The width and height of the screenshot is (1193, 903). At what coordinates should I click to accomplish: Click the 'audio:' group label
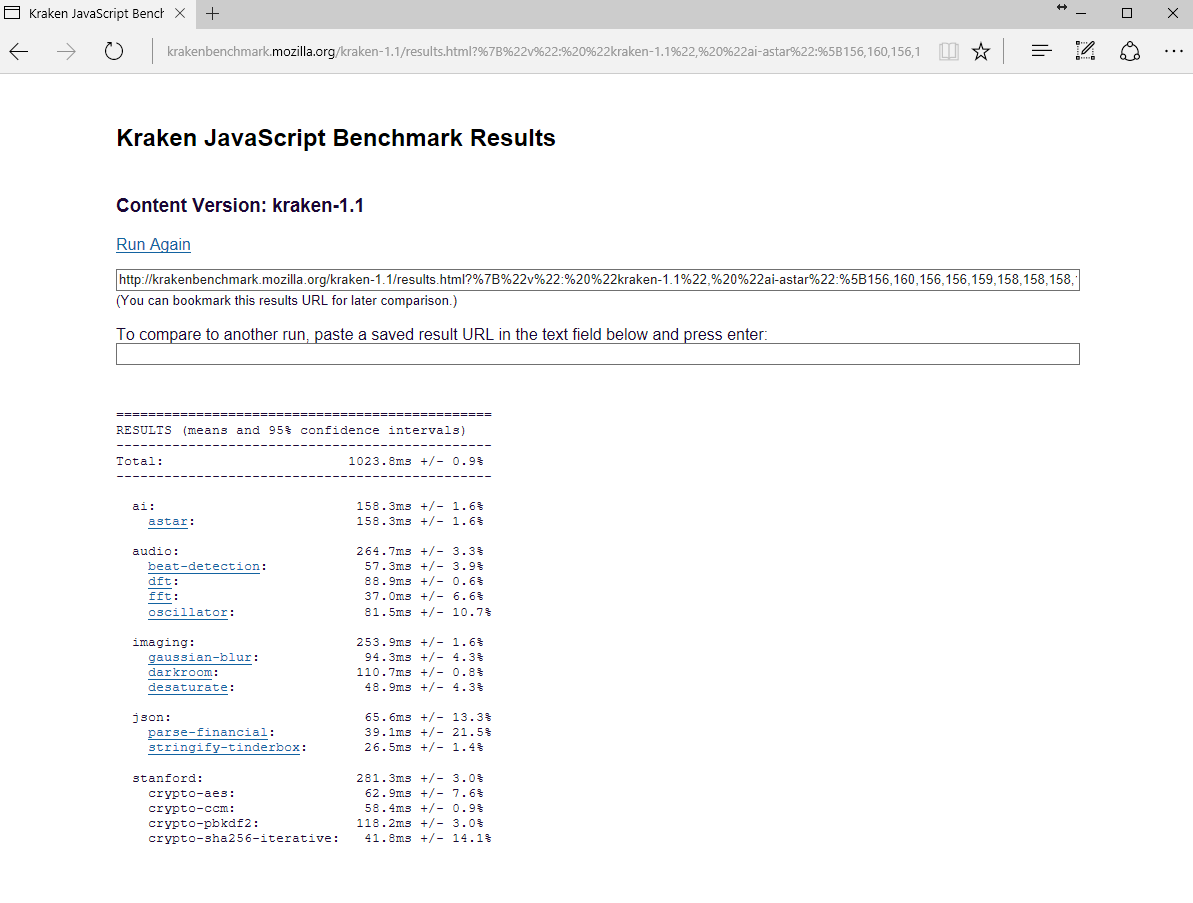pos(156,552)
